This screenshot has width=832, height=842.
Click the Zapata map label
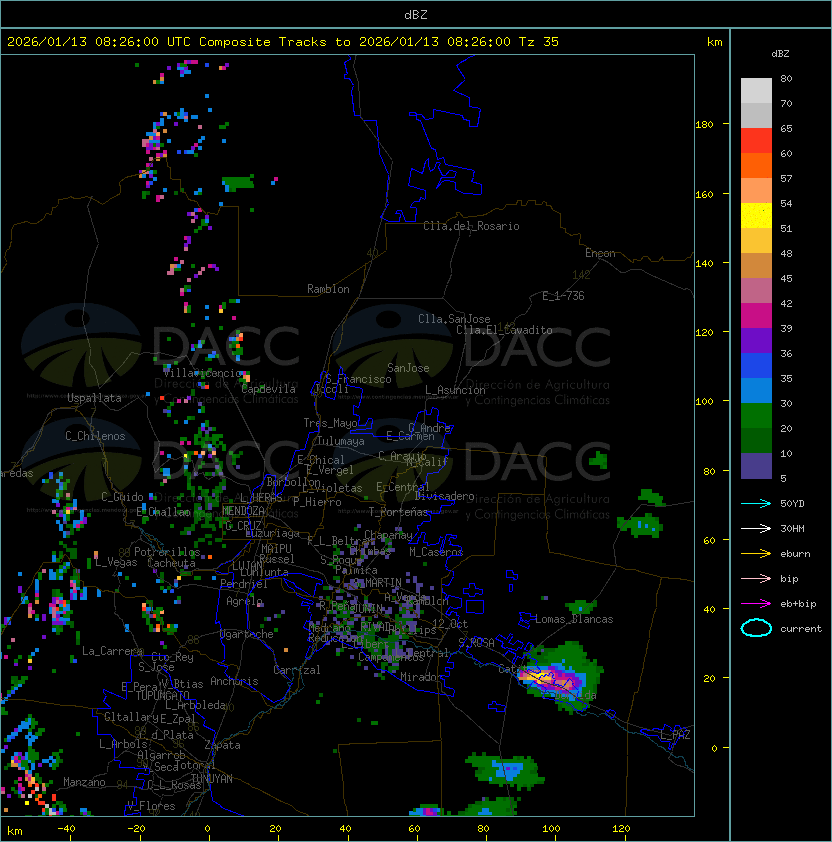tap(222, 745)
